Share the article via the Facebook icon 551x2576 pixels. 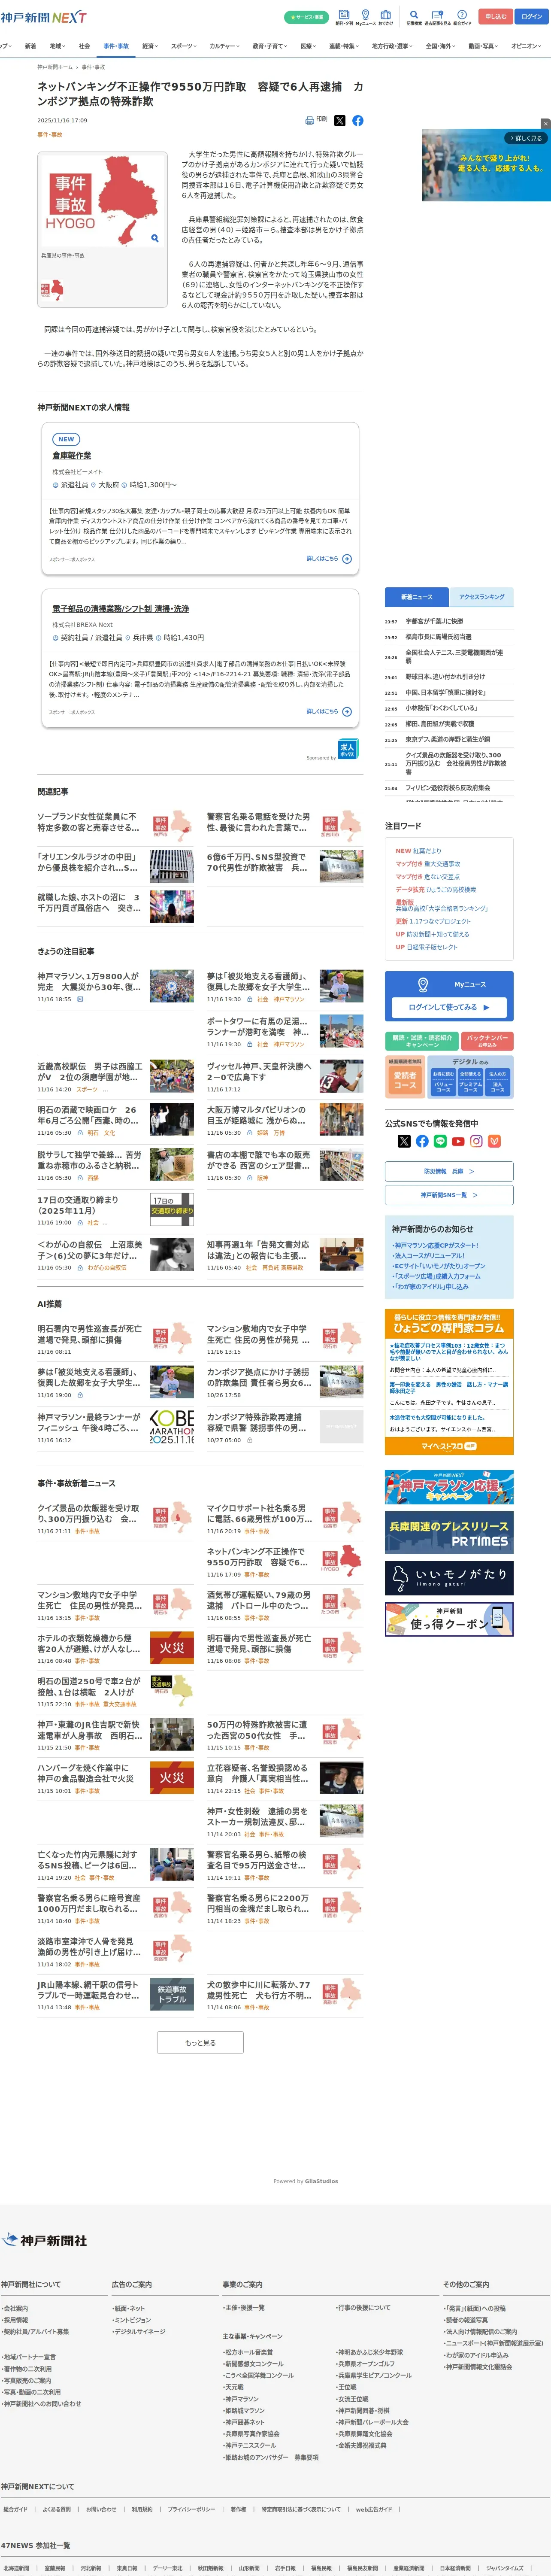[x=358, y=120]
